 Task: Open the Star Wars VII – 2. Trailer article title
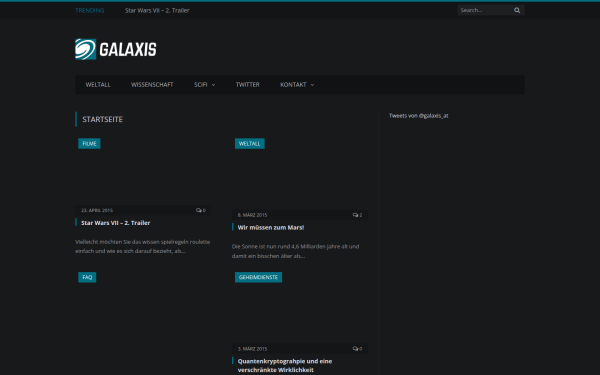[x=115, y=223]
